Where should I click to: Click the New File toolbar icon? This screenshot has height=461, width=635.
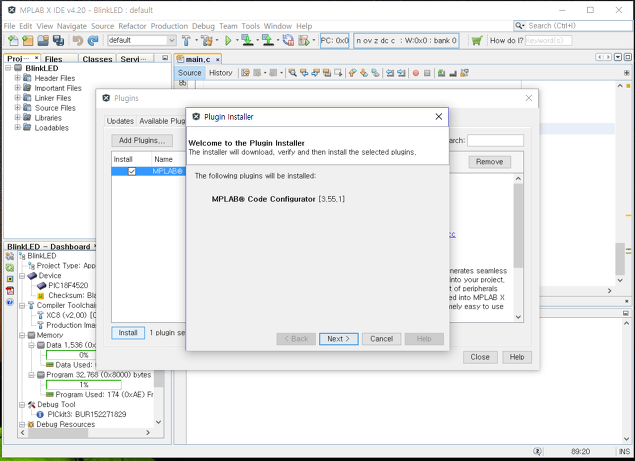point(13,41)
